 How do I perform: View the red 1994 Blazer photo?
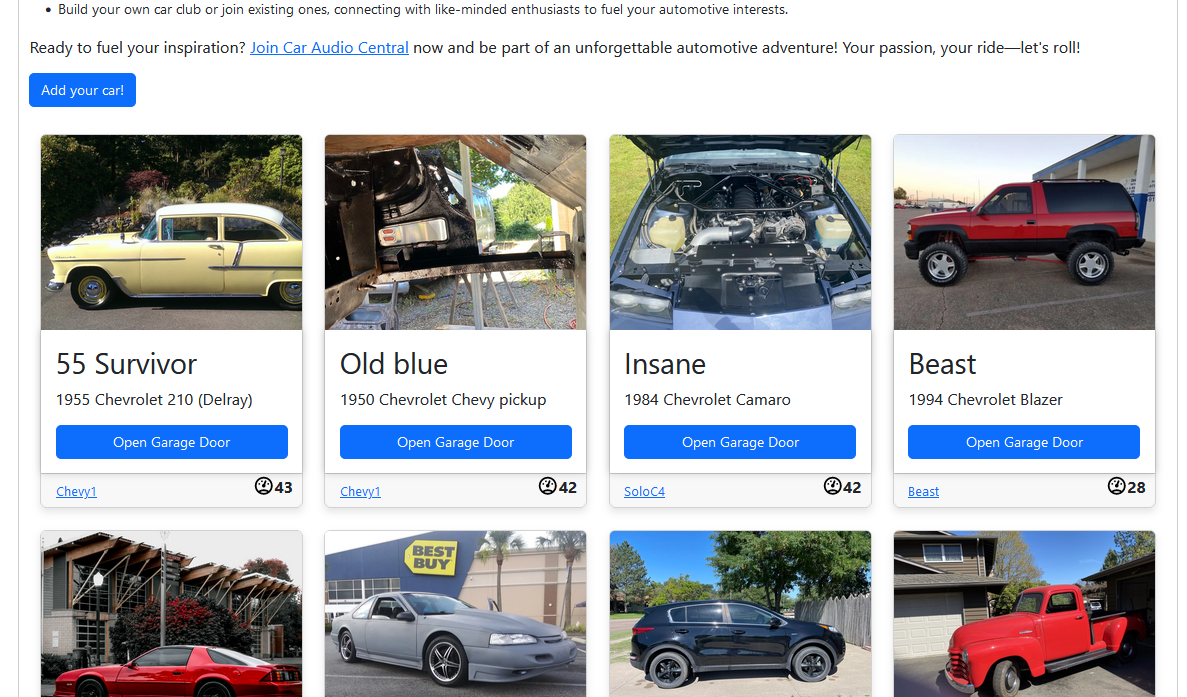coord(1024,232)
